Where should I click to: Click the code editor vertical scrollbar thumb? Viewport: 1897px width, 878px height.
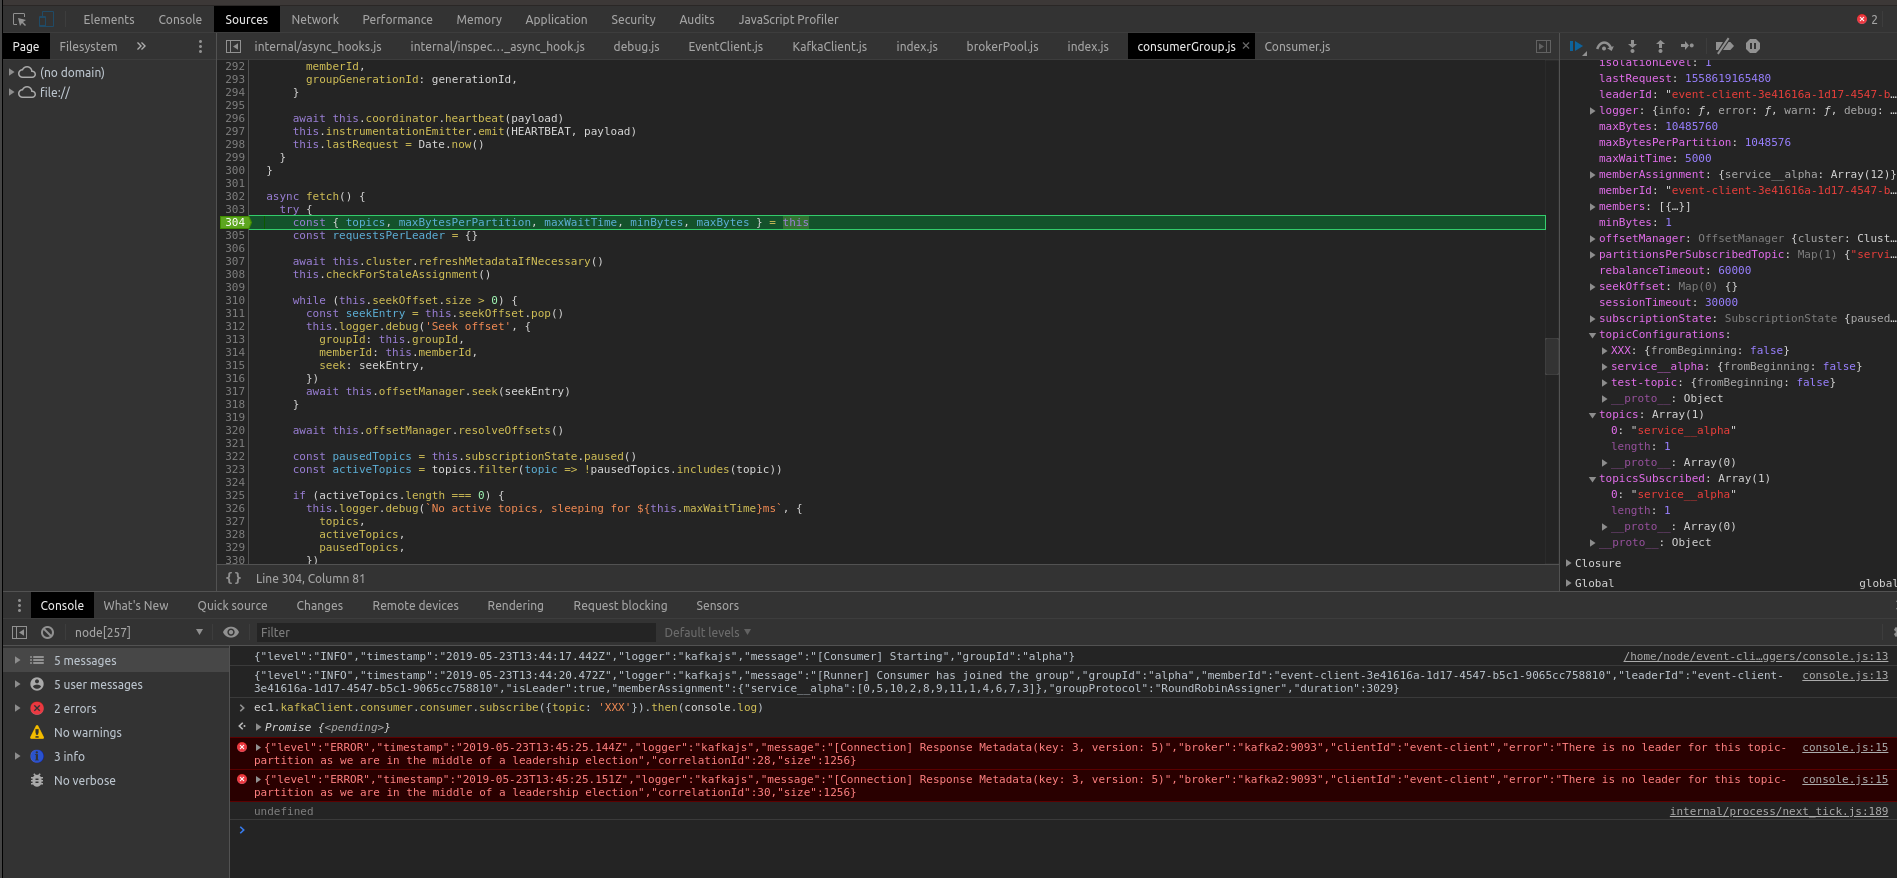pyautogui.click(x=1552, y=356)
